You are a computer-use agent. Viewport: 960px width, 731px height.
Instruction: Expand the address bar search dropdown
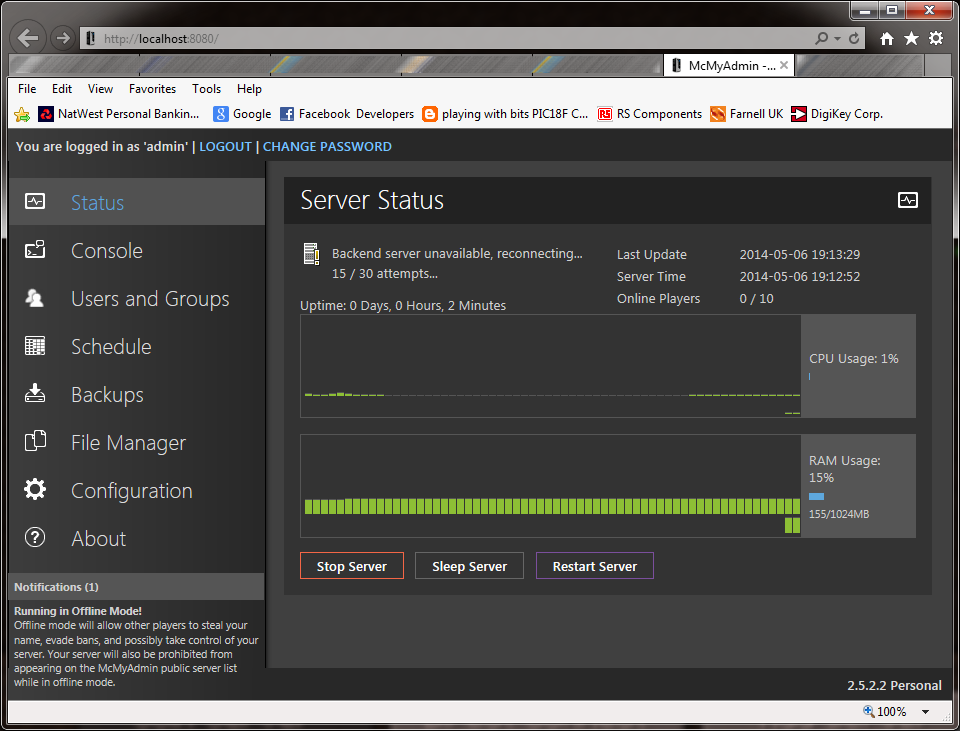point(836,39)
